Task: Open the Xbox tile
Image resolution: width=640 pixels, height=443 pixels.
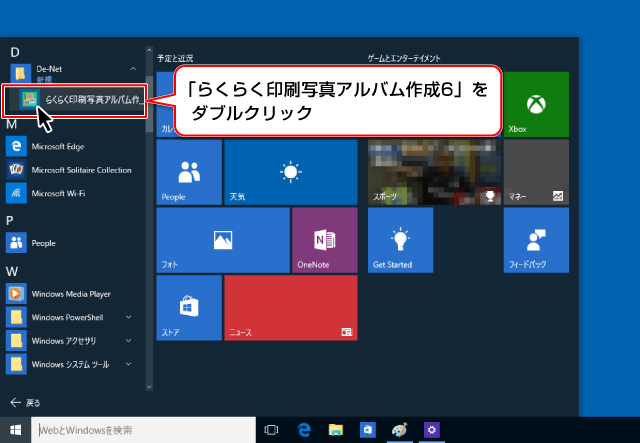Action: click(536, 104)
